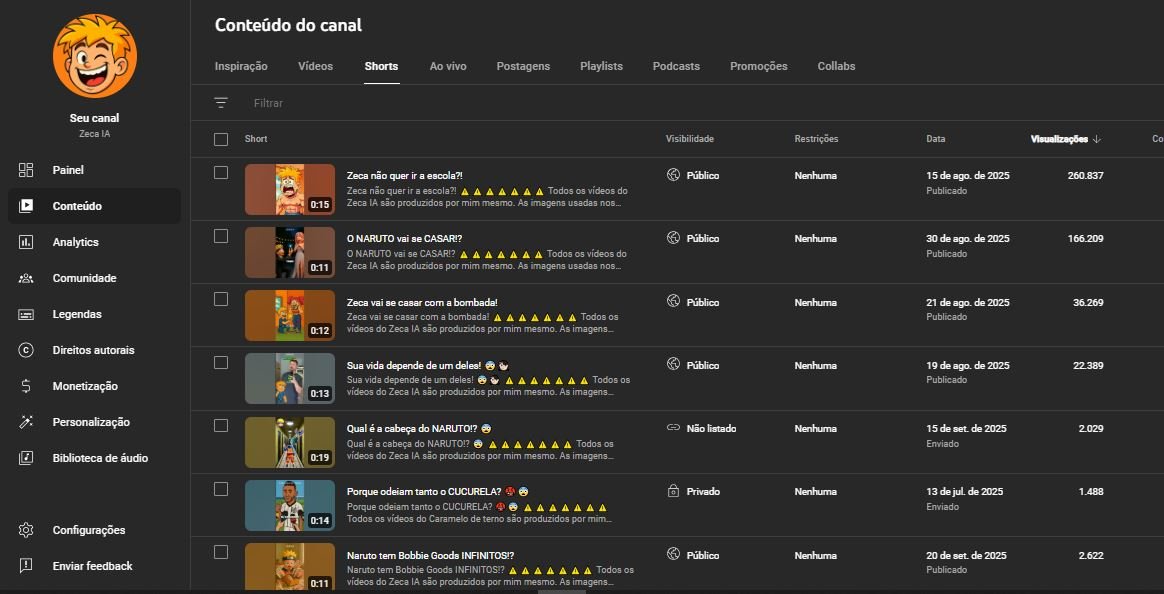Click the Monetização dollar icon
The height and width of the screenshot is (594, 1164).
coord(27,386)
